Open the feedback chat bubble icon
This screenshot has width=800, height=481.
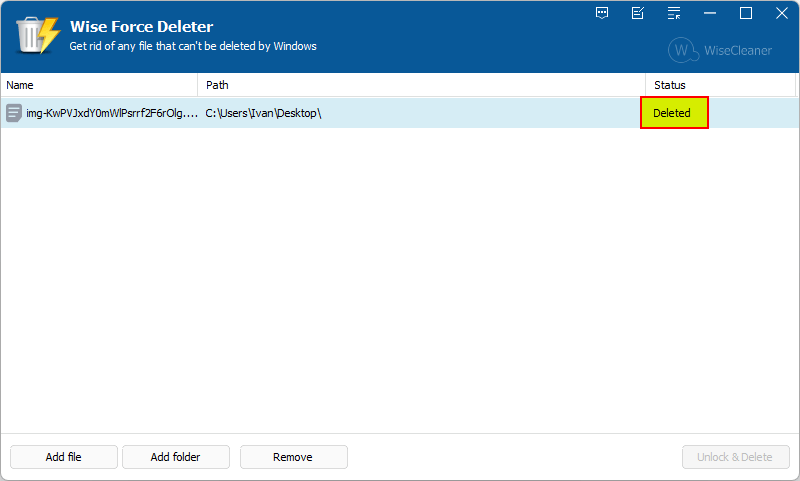[x=602, y=13]
